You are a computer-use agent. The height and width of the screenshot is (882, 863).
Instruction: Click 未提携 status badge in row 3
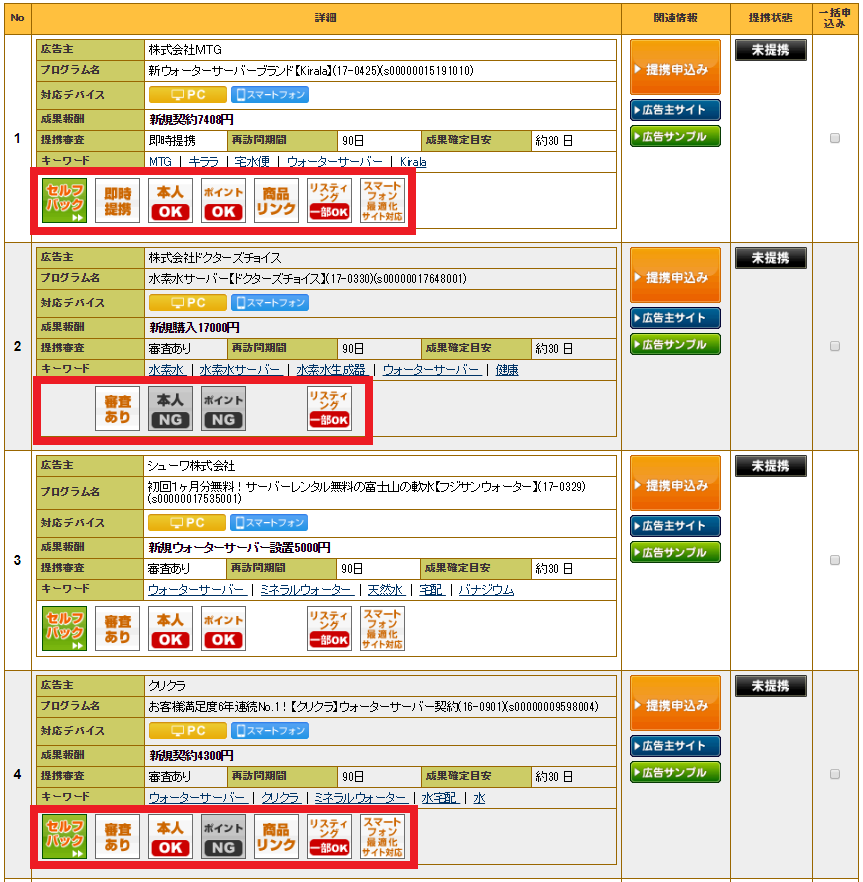771,466
